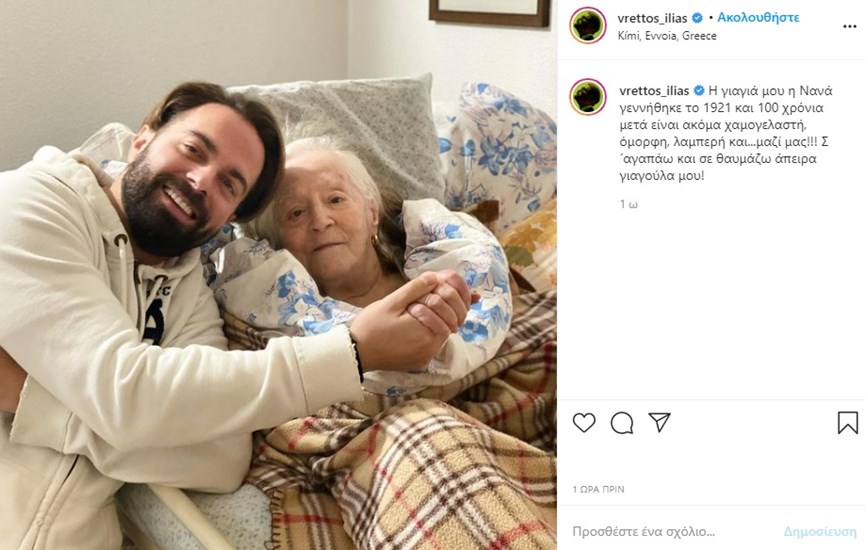Image resolution: width=865 pixels, height=550 pixels.
Task: Click the 1 ΩΡΑ ΠΡΙΝ timestamp
Action: (599, 489)
